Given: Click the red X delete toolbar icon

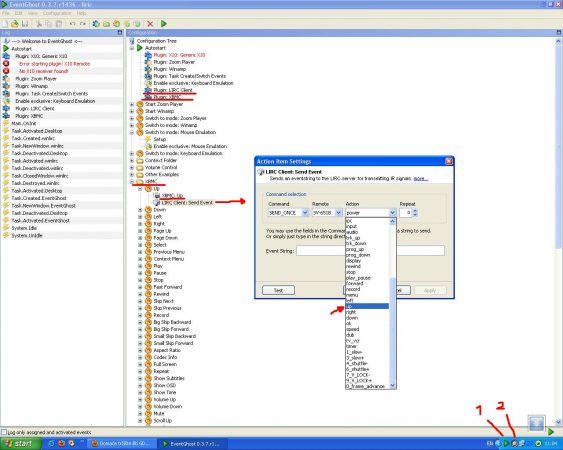Looking at the screenshot, I should 150,24.
